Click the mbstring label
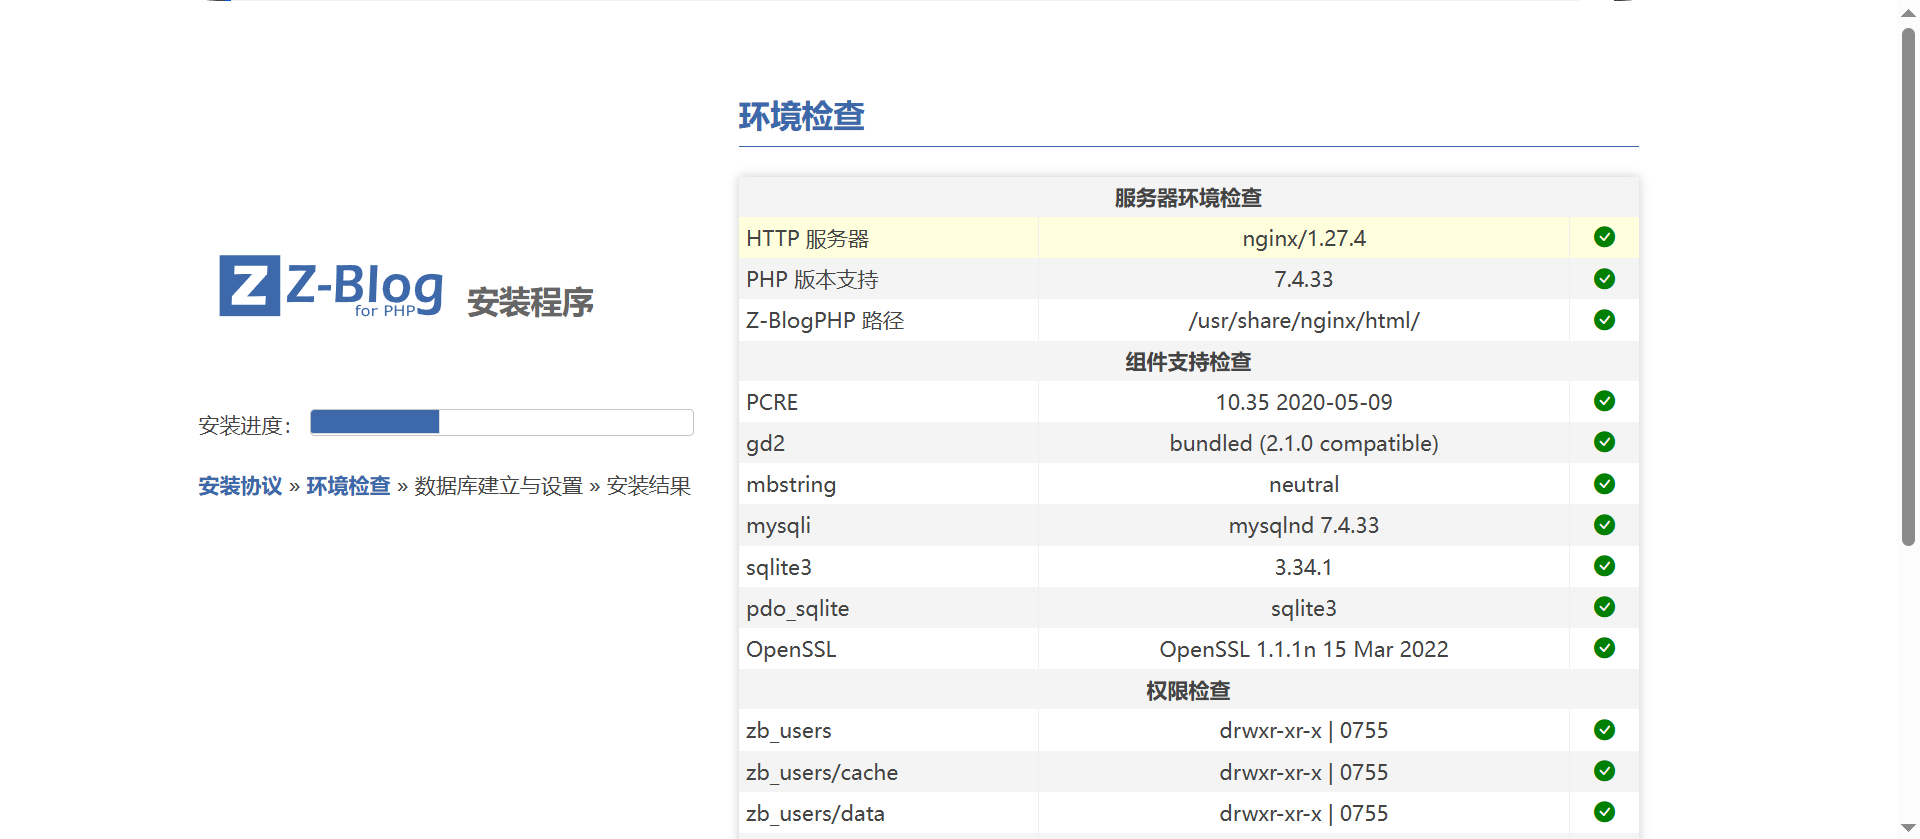The height and width of the screenshot is (839, 1920). pos(791,485)
